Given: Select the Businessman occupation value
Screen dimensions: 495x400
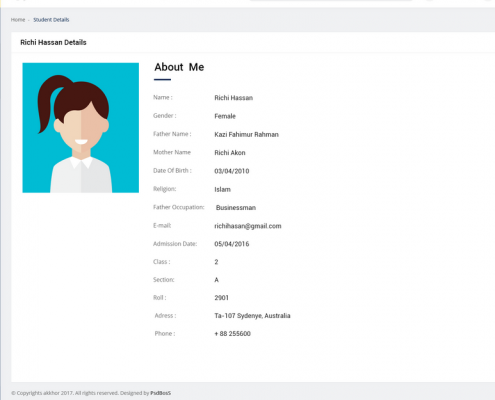Looking at the screenshot, I should coord(236,208).
